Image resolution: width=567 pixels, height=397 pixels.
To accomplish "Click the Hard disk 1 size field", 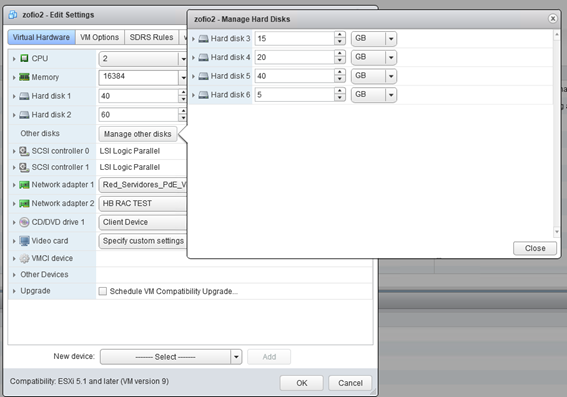I will coord(138,96).
